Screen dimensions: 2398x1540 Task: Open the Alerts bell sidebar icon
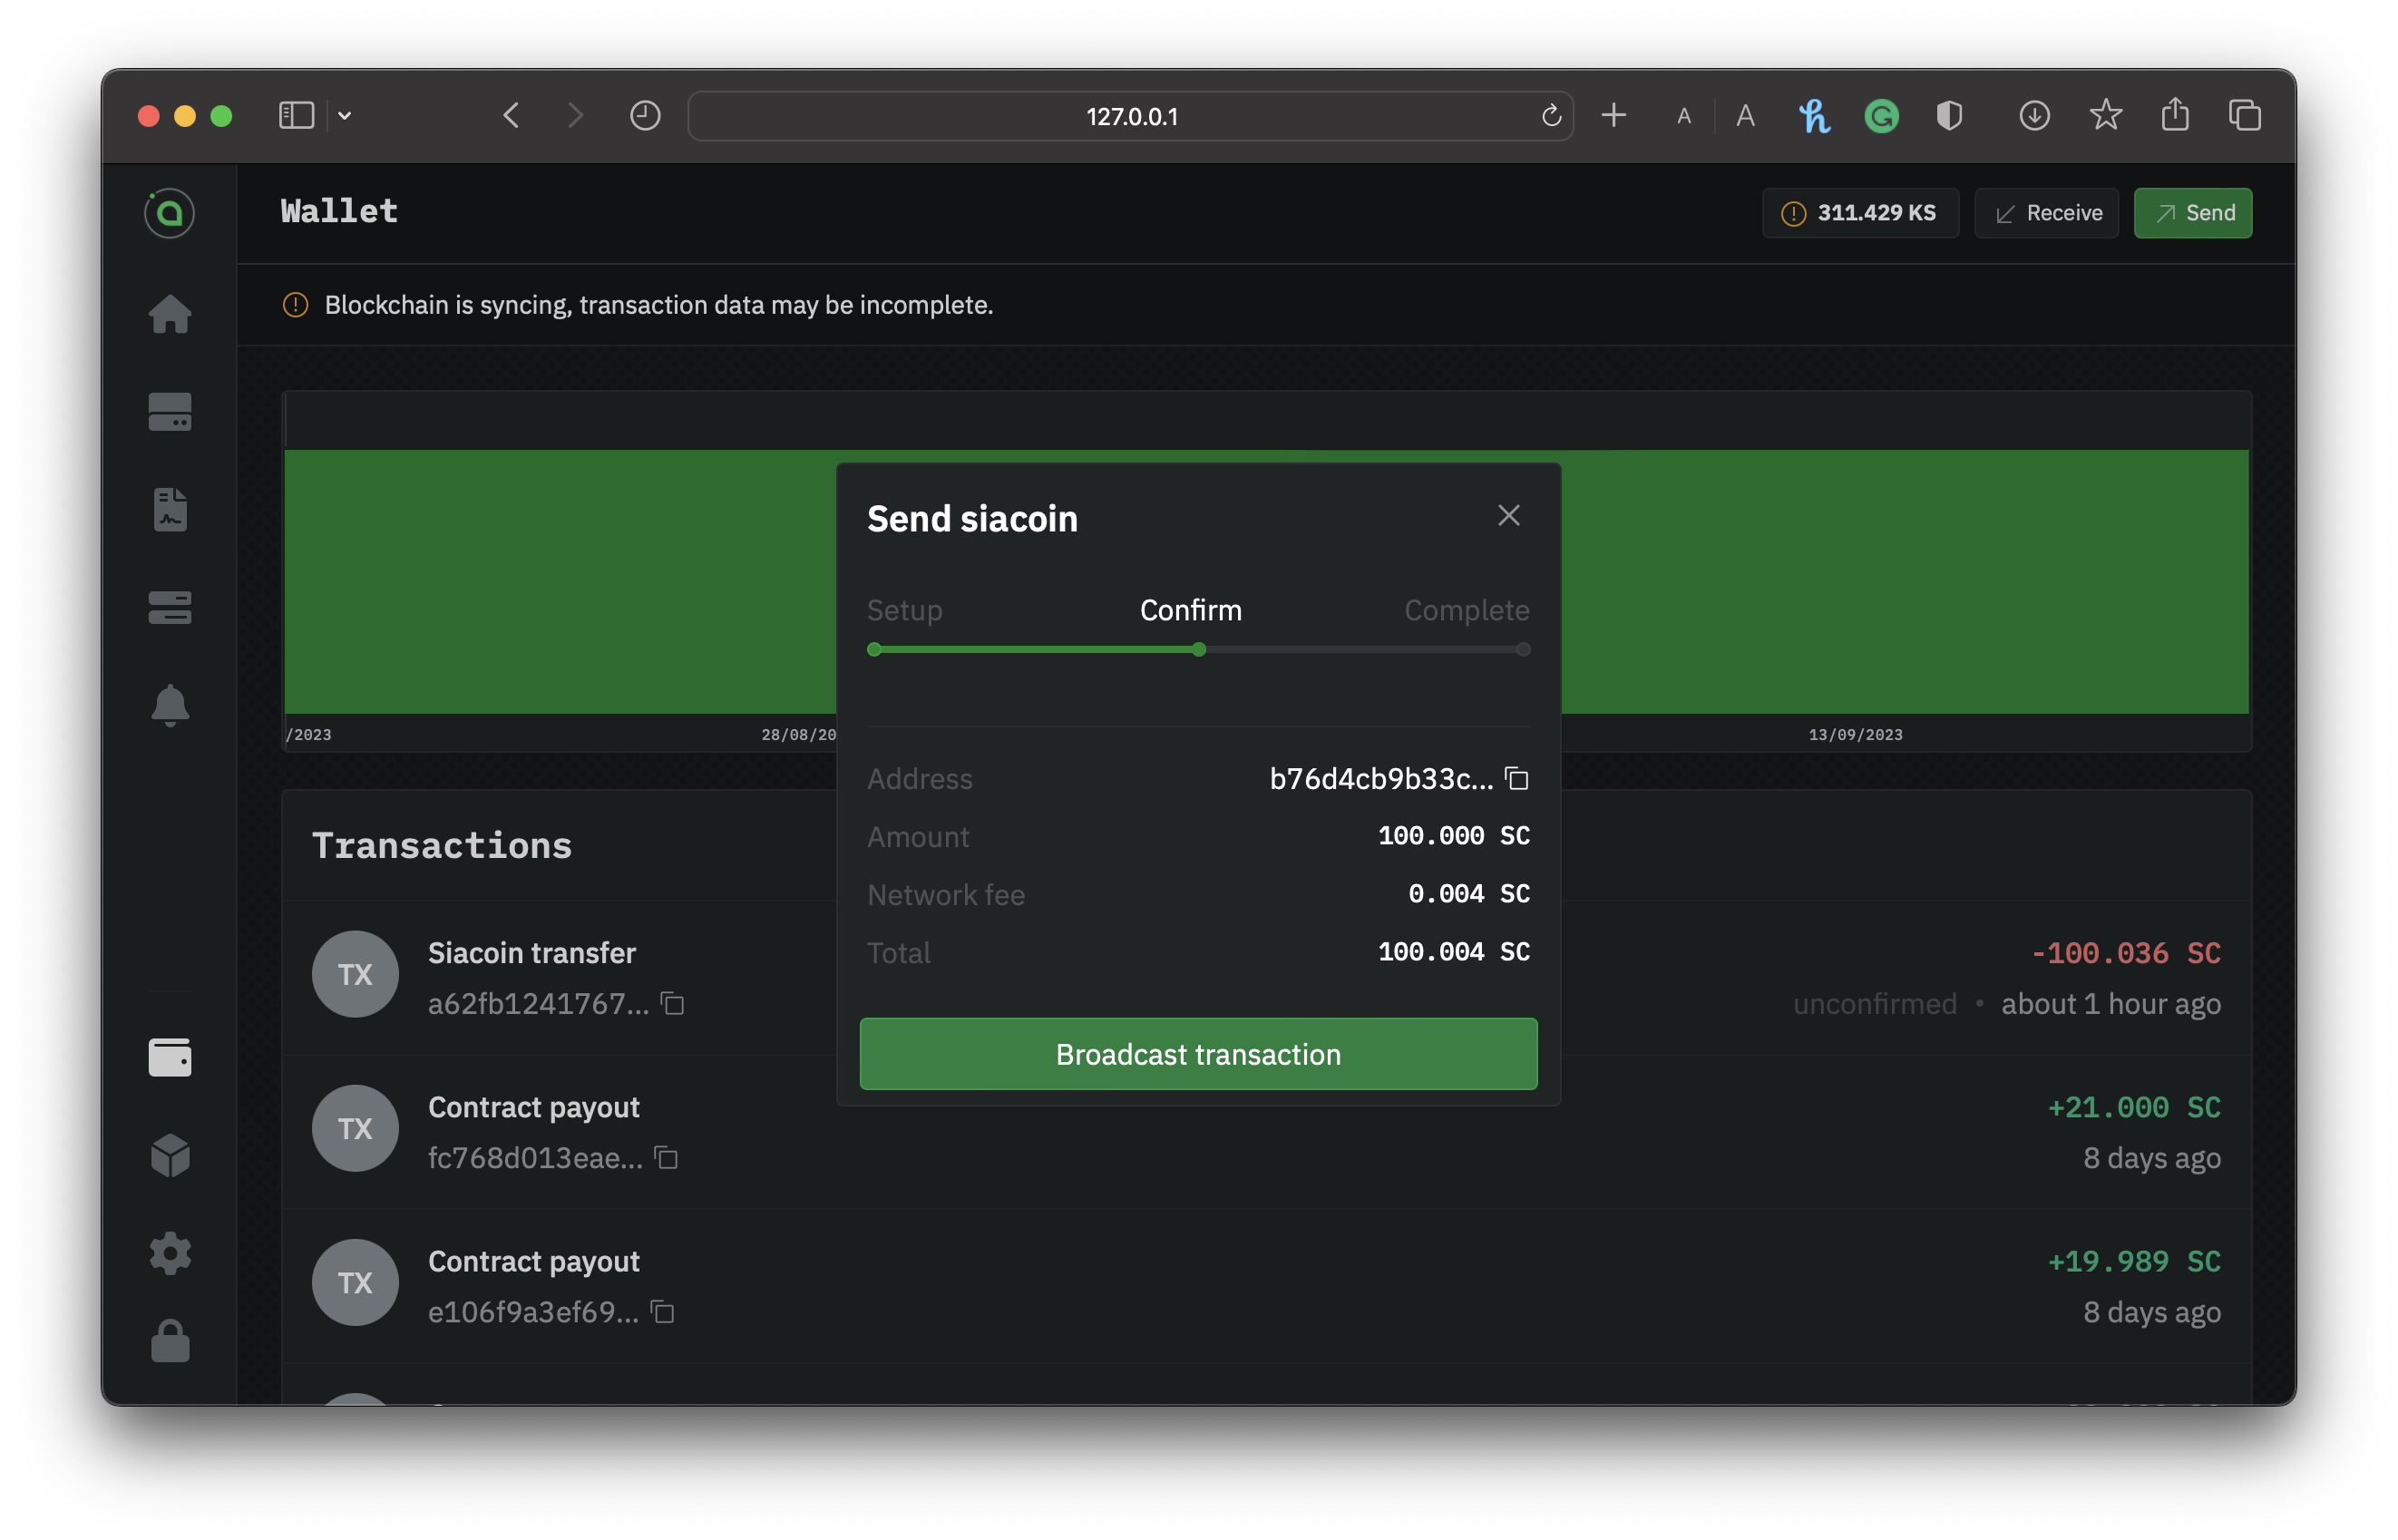click(170, 705)
